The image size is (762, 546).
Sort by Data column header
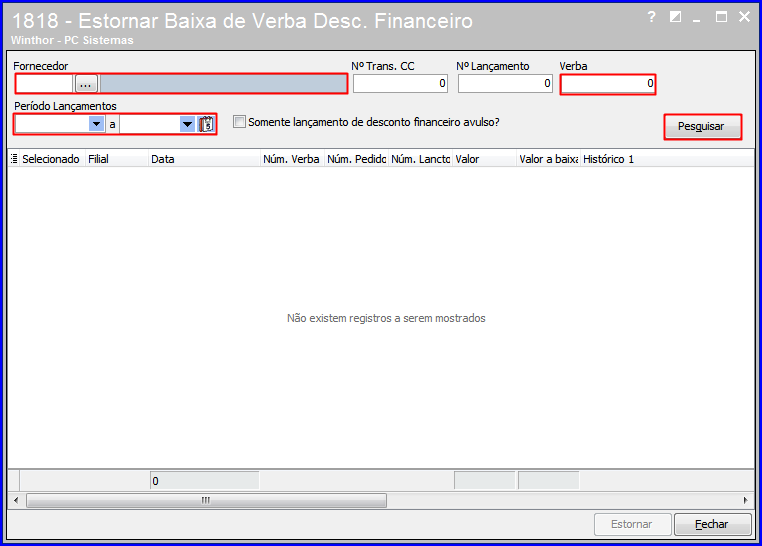[x=204, y=159]
